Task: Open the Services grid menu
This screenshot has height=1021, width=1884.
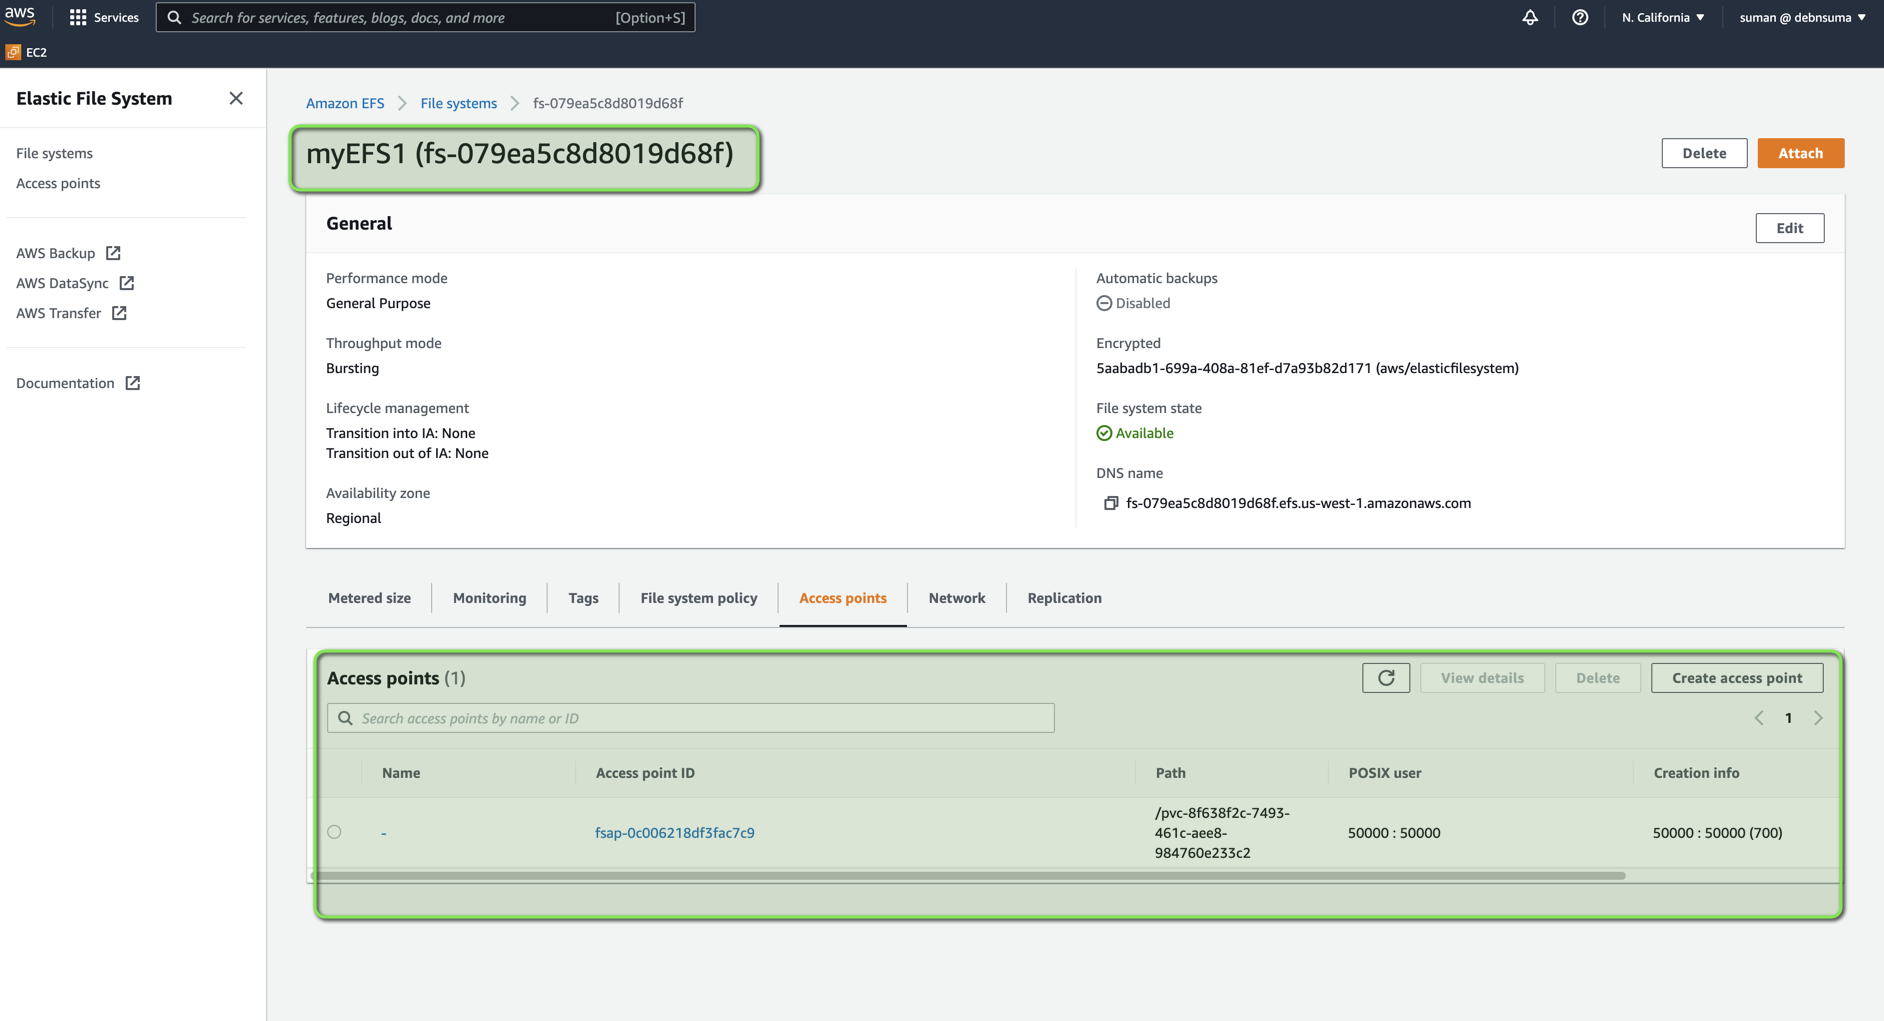Action: pyautogui.click(x=104, y=17)
